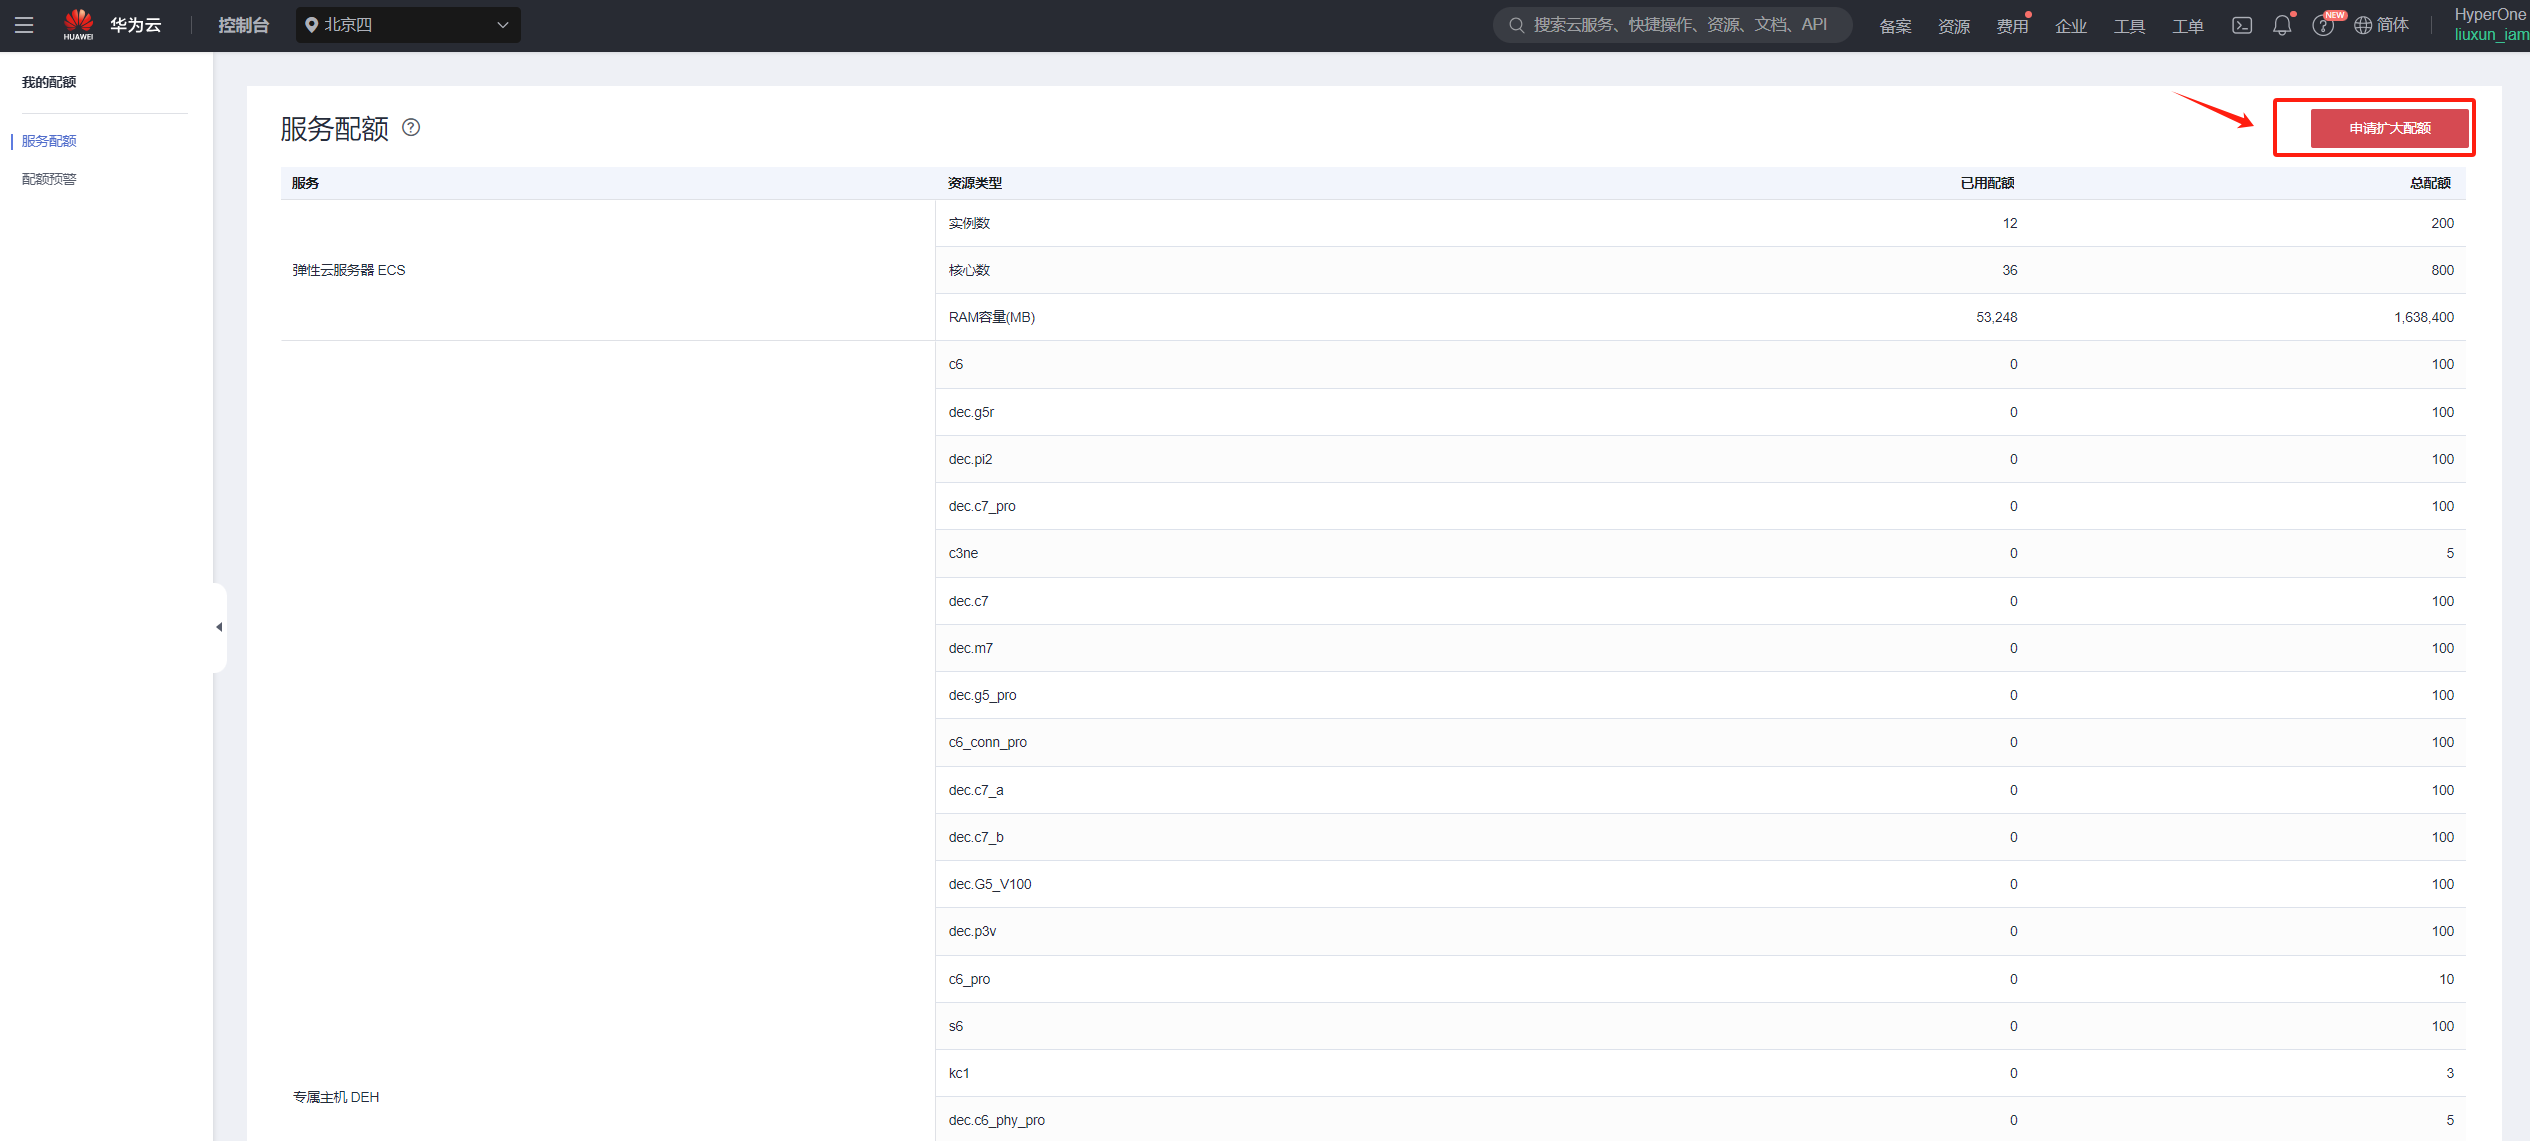The height and width of the screenshot is (1141, 2530).
Task: Open the 工具 menu item
Action: pyautogui.click(x=2129, y=26)
